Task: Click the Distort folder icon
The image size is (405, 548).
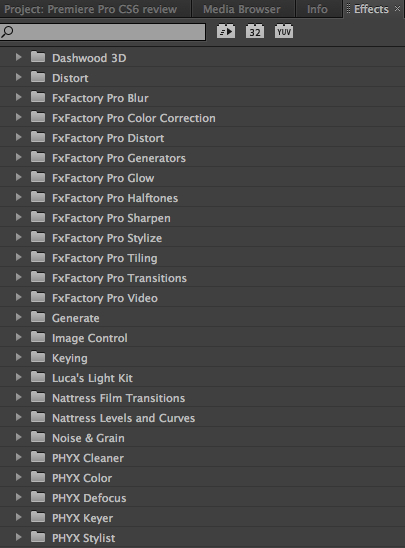Action: click(x=38, y=77)
